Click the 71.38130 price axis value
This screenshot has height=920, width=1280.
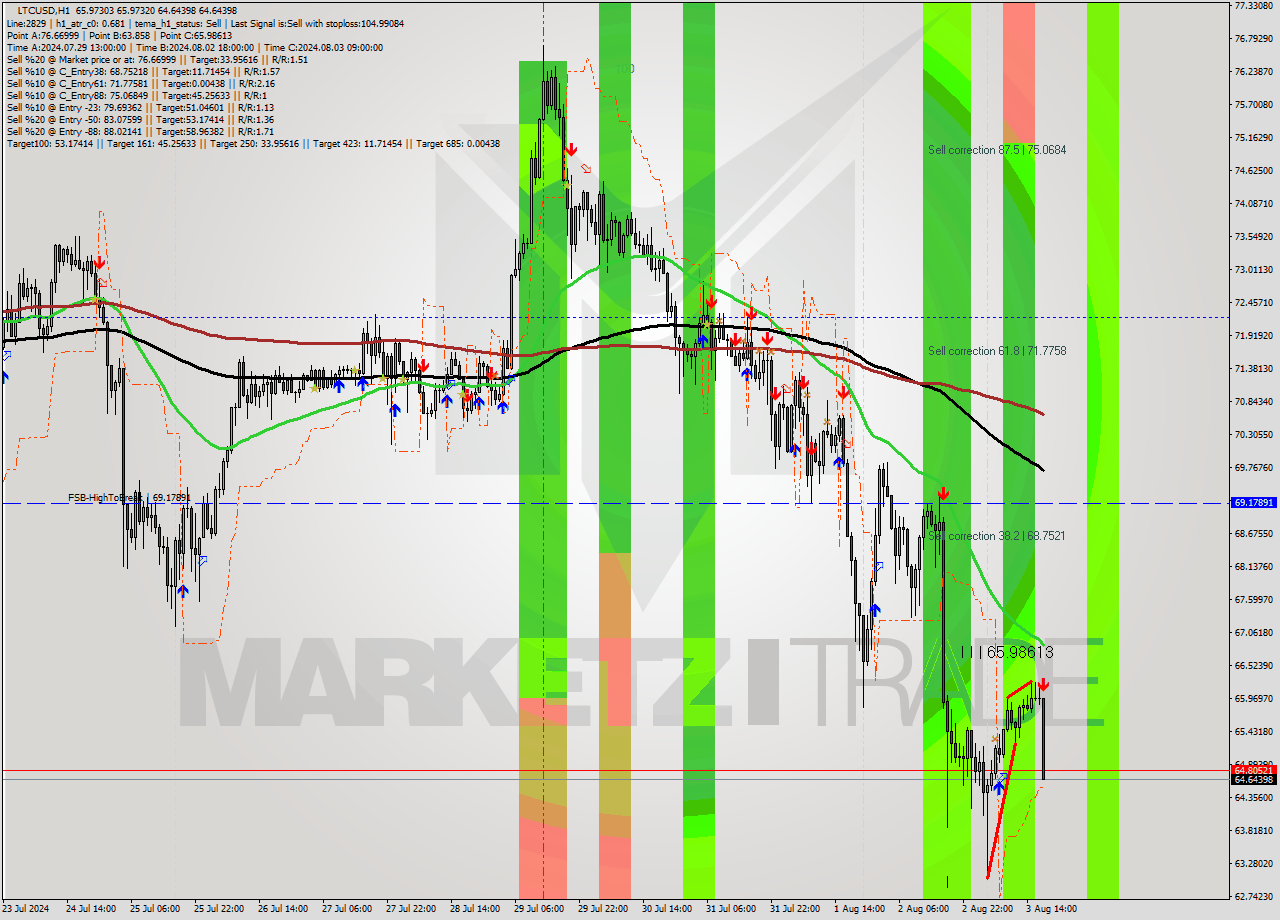(1253, 369)
